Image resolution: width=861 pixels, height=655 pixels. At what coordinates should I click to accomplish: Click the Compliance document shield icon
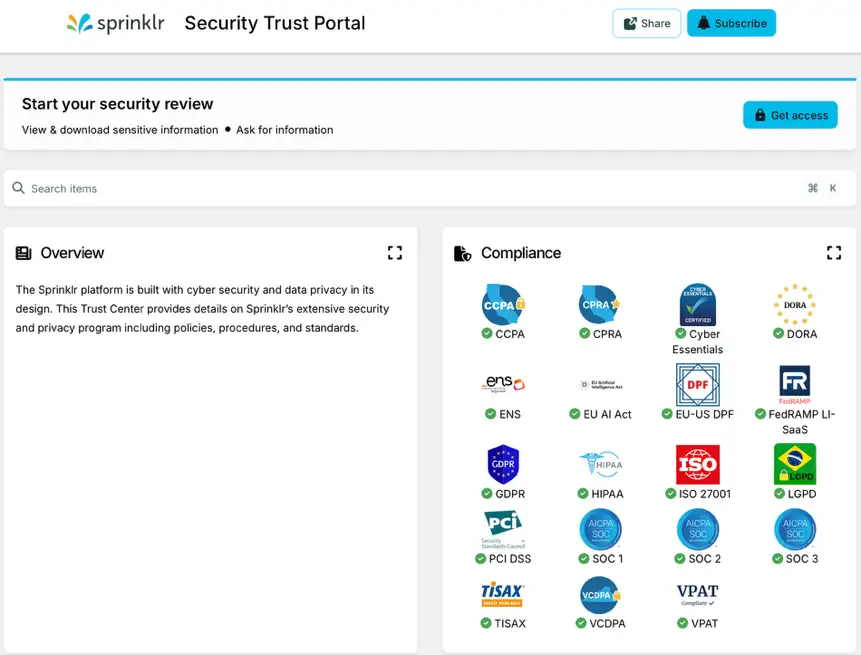click(x=462, y=253)
